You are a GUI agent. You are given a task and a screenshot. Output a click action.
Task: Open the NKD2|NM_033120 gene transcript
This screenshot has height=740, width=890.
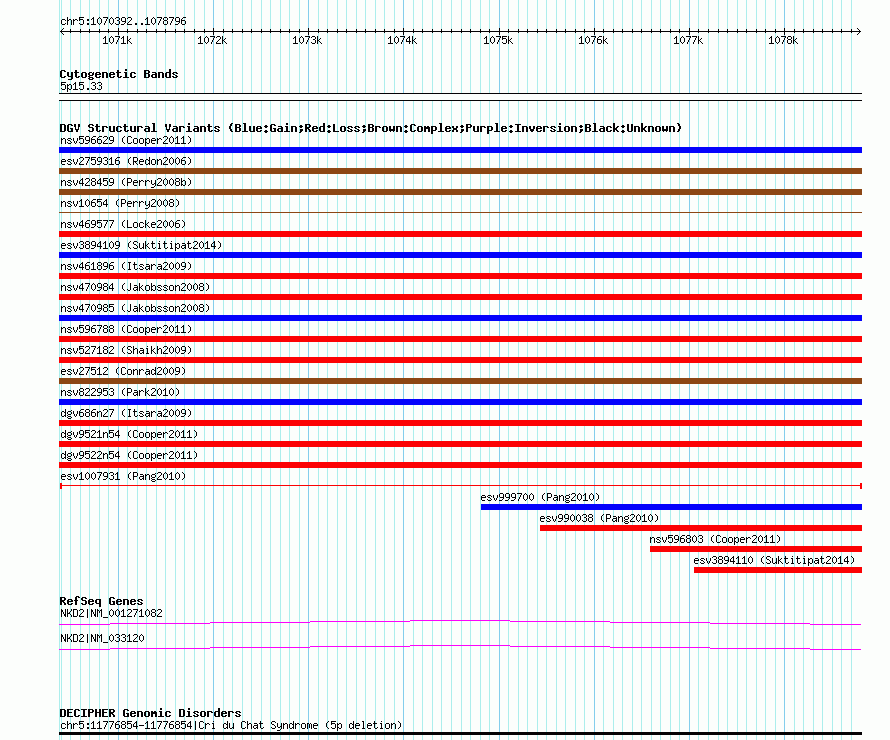click(460, 648)
